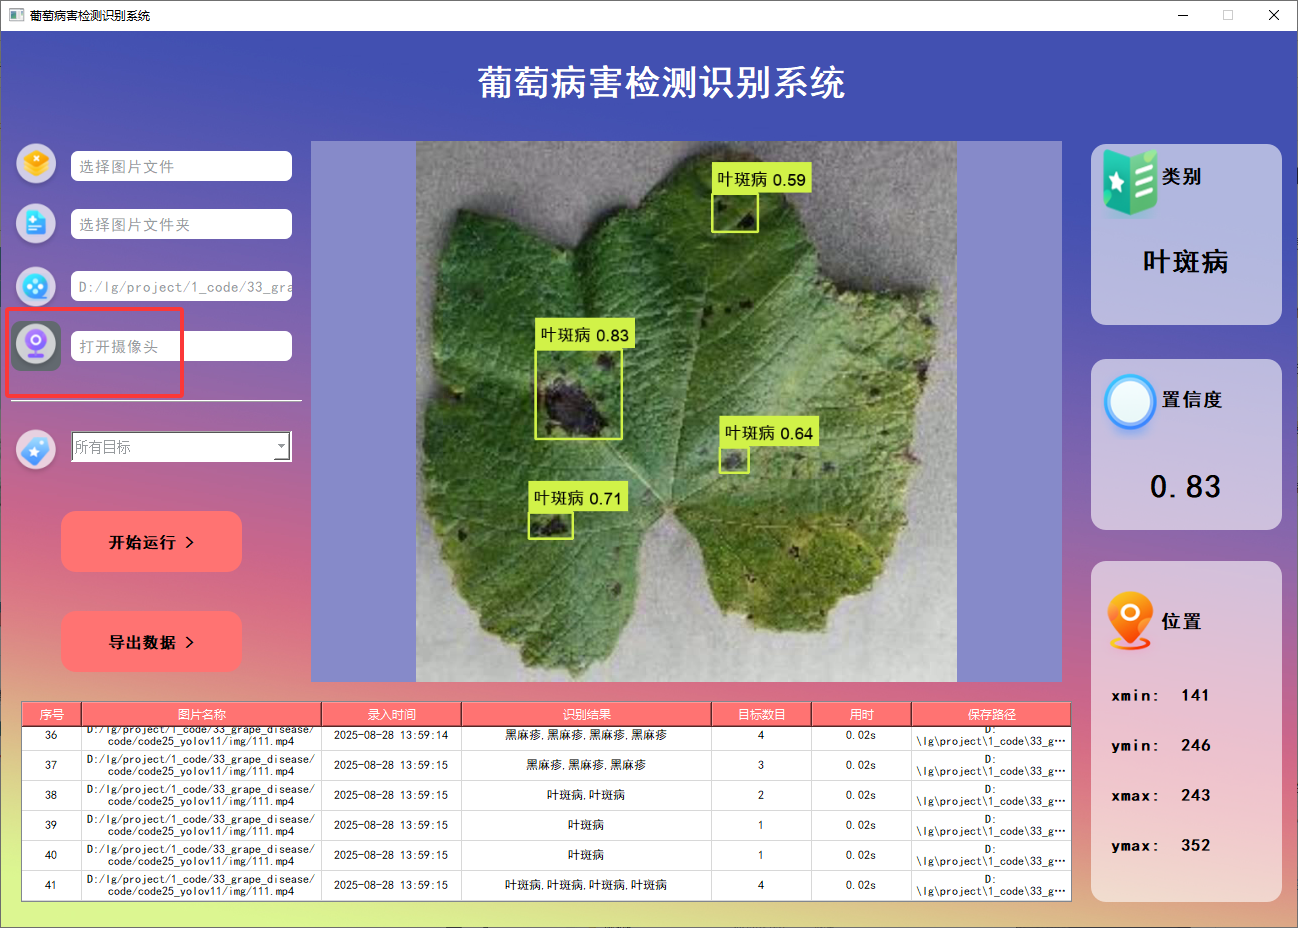
Task: Click the image name cell in row 39
Action: [x=201, y=825]
